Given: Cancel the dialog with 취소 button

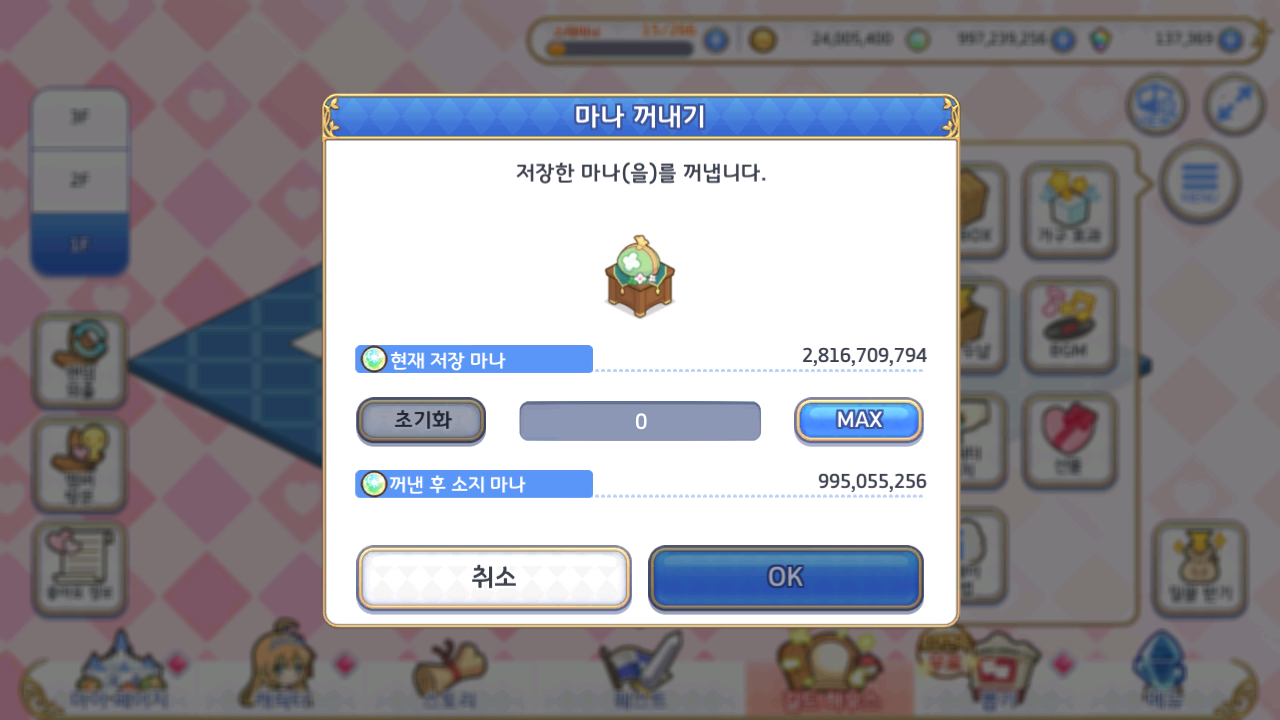Looking at the screenshot, I should (x=494, y=577).
